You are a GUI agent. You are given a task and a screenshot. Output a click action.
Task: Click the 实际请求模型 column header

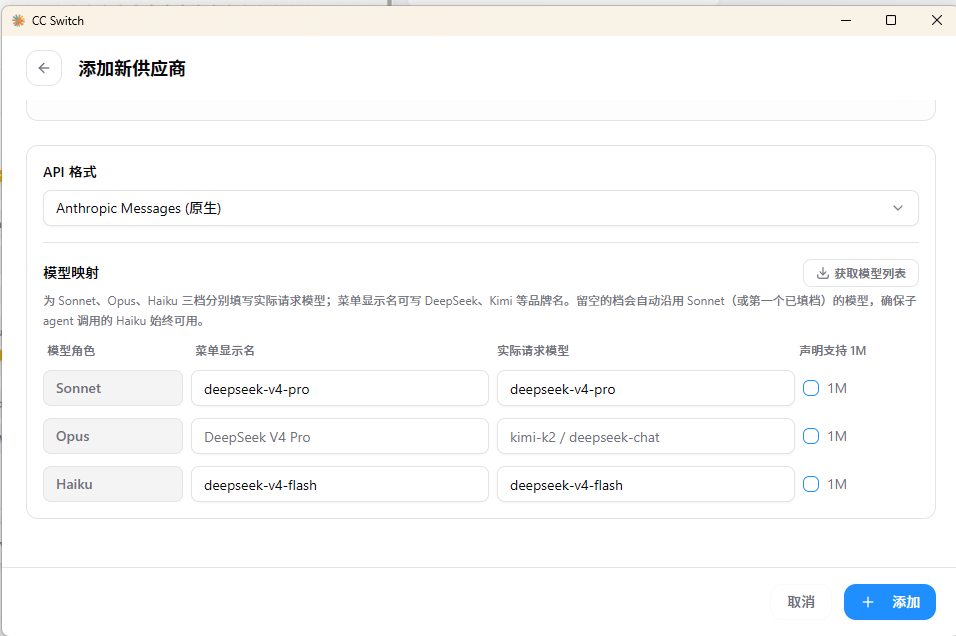533,351
